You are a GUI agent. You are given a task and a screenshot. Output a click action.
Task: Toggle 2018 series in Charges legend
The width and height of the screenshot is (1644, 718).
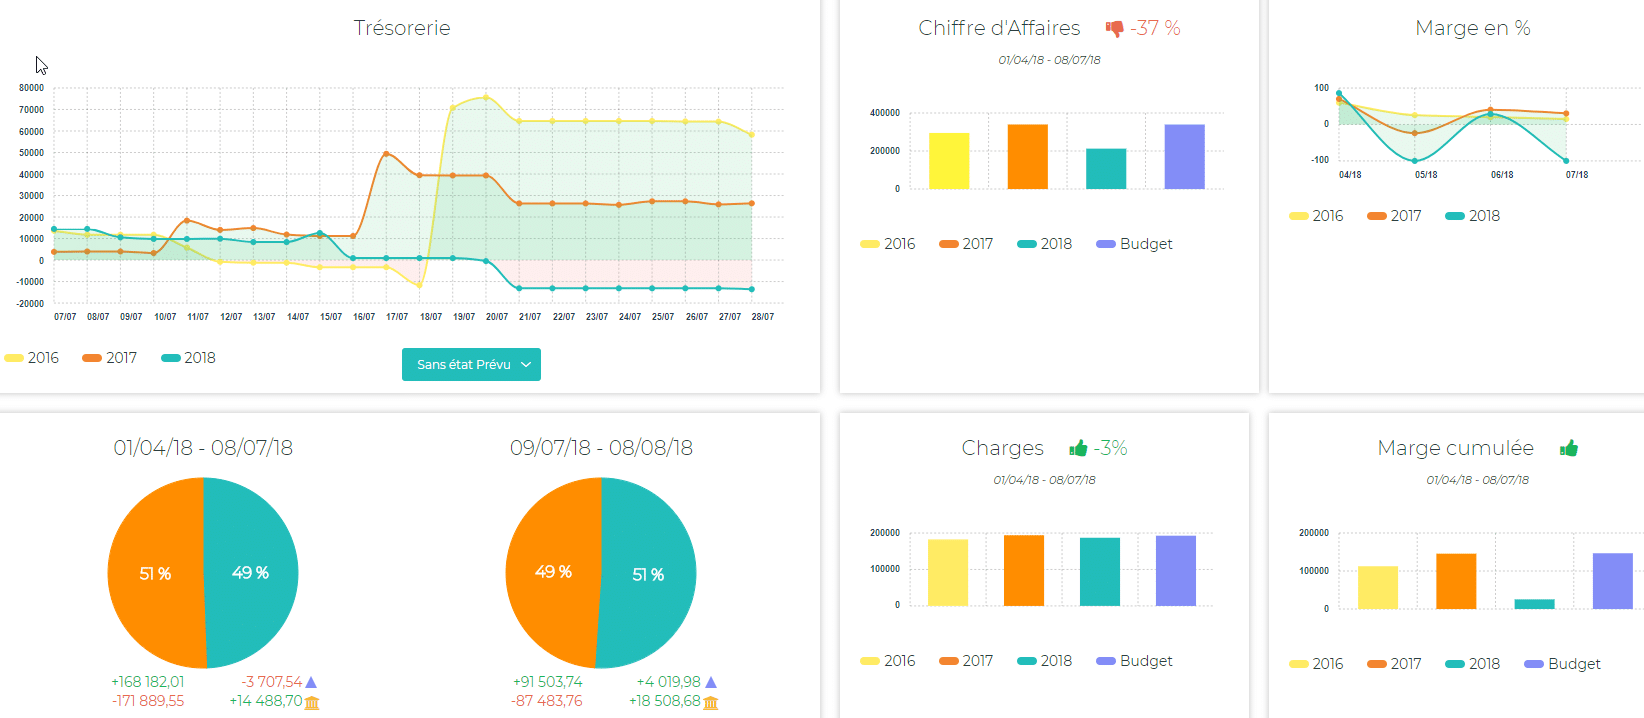[x=1044, y=661]
